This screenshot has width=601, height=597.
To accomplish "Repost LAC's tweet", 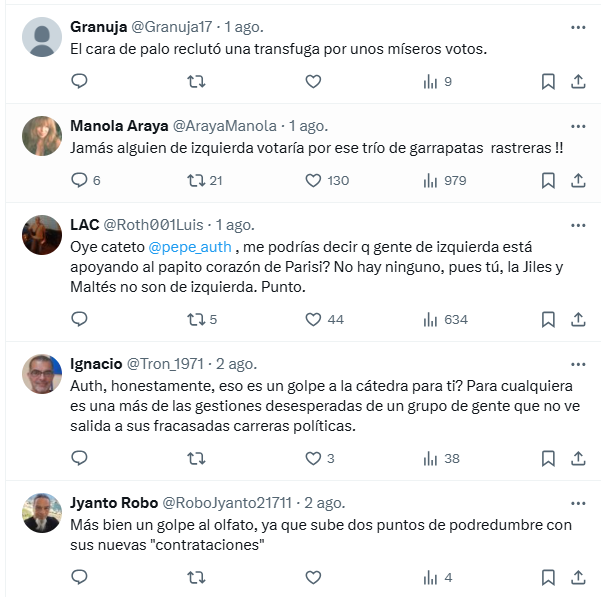I will (197, 319).
